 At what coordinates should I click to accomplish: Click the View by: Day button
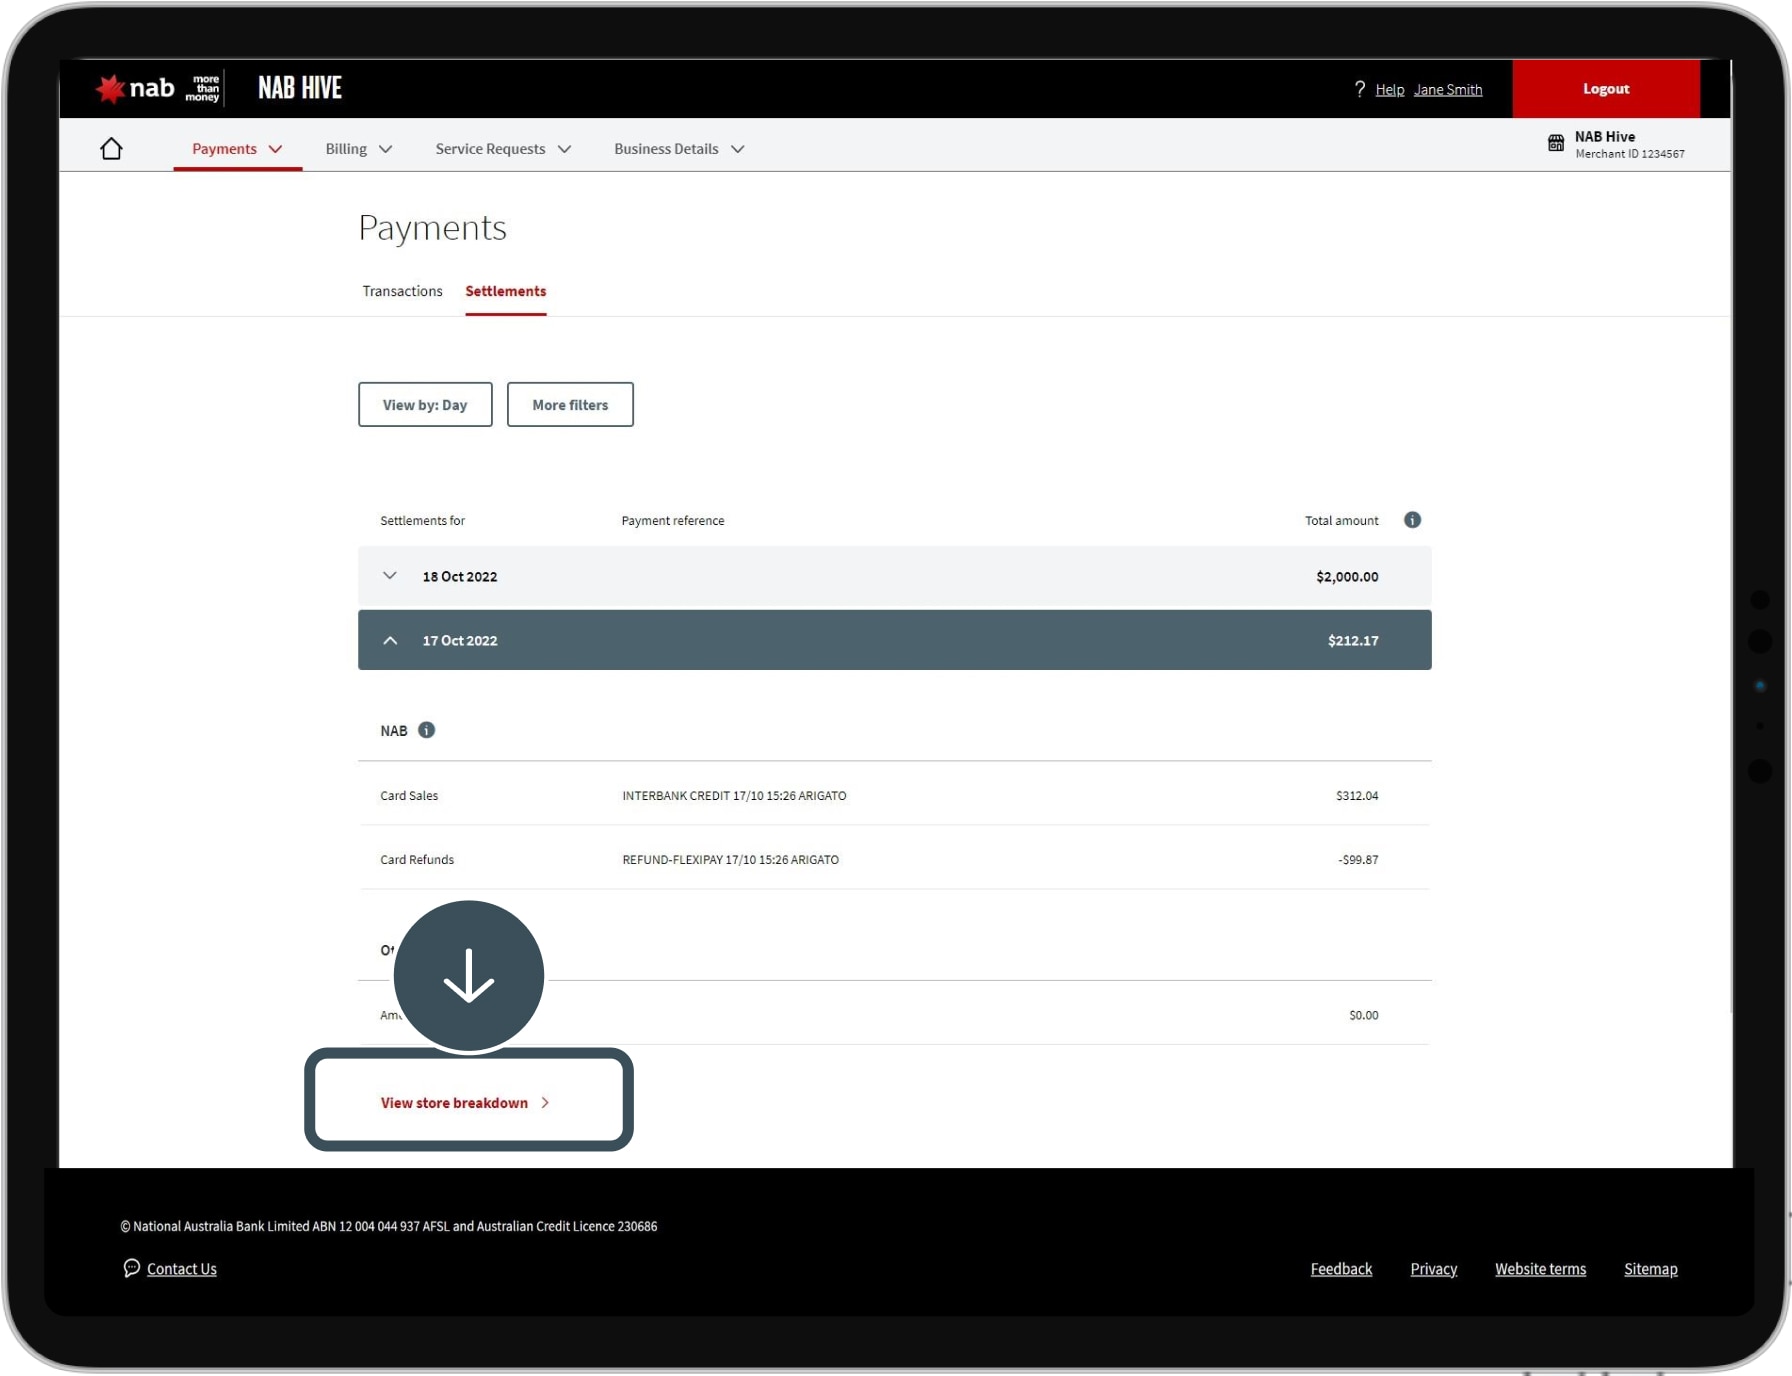coord(425,405)
